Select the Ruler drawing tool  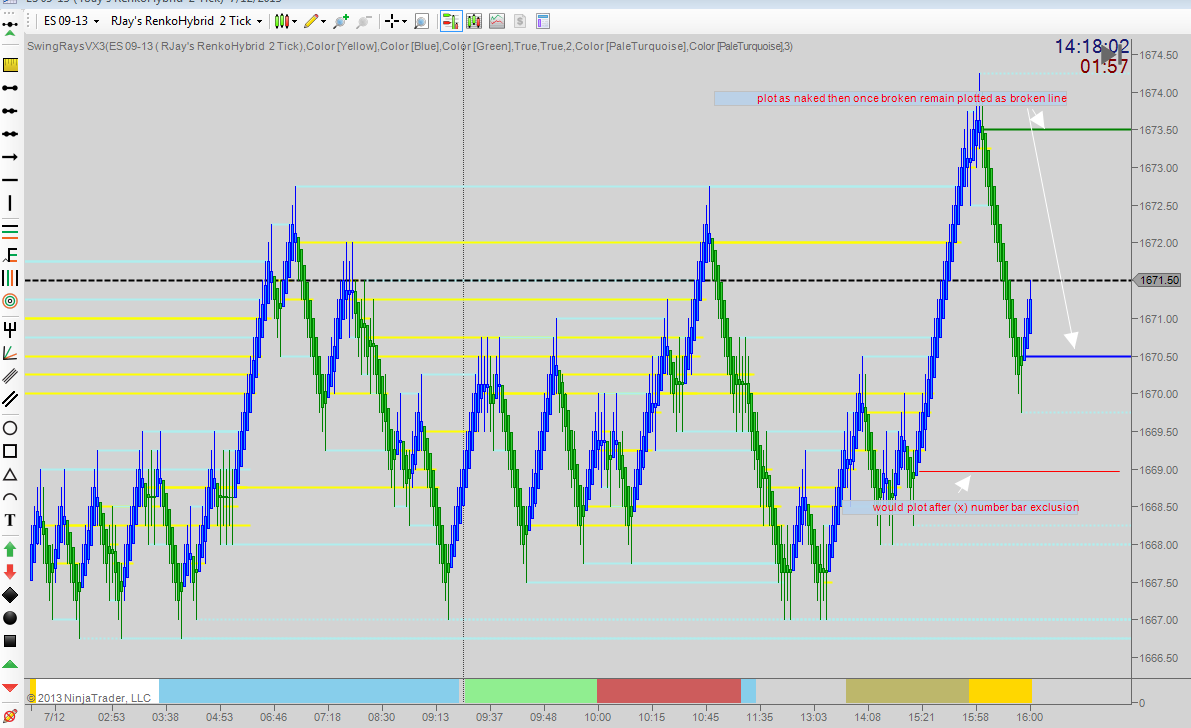10,65
